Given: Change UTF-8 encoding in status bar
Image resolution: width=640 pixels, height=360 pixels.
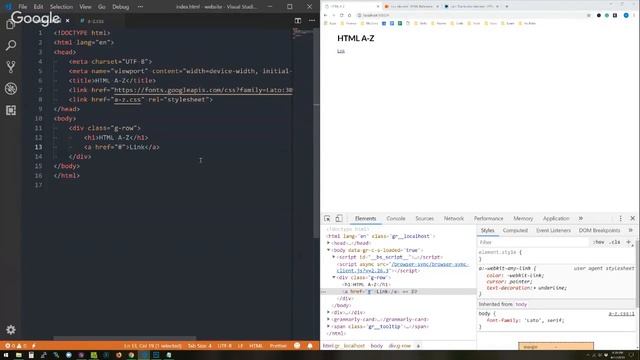Looking at the screenshot, I should [x=224, y=346].
